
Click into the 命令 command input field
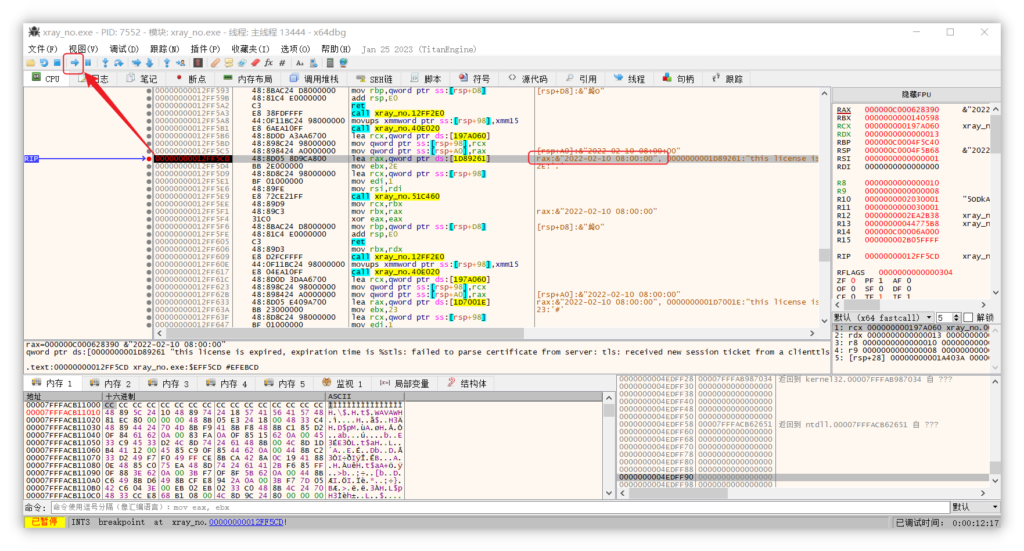[x=500, y=507]
